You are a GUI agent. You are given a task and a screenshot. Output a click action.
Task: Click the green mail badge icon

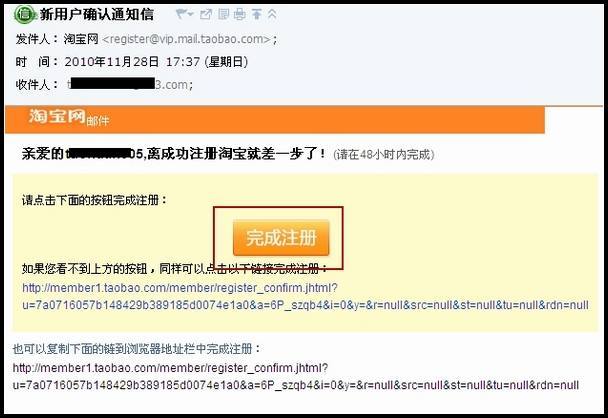tap(24, 14)
